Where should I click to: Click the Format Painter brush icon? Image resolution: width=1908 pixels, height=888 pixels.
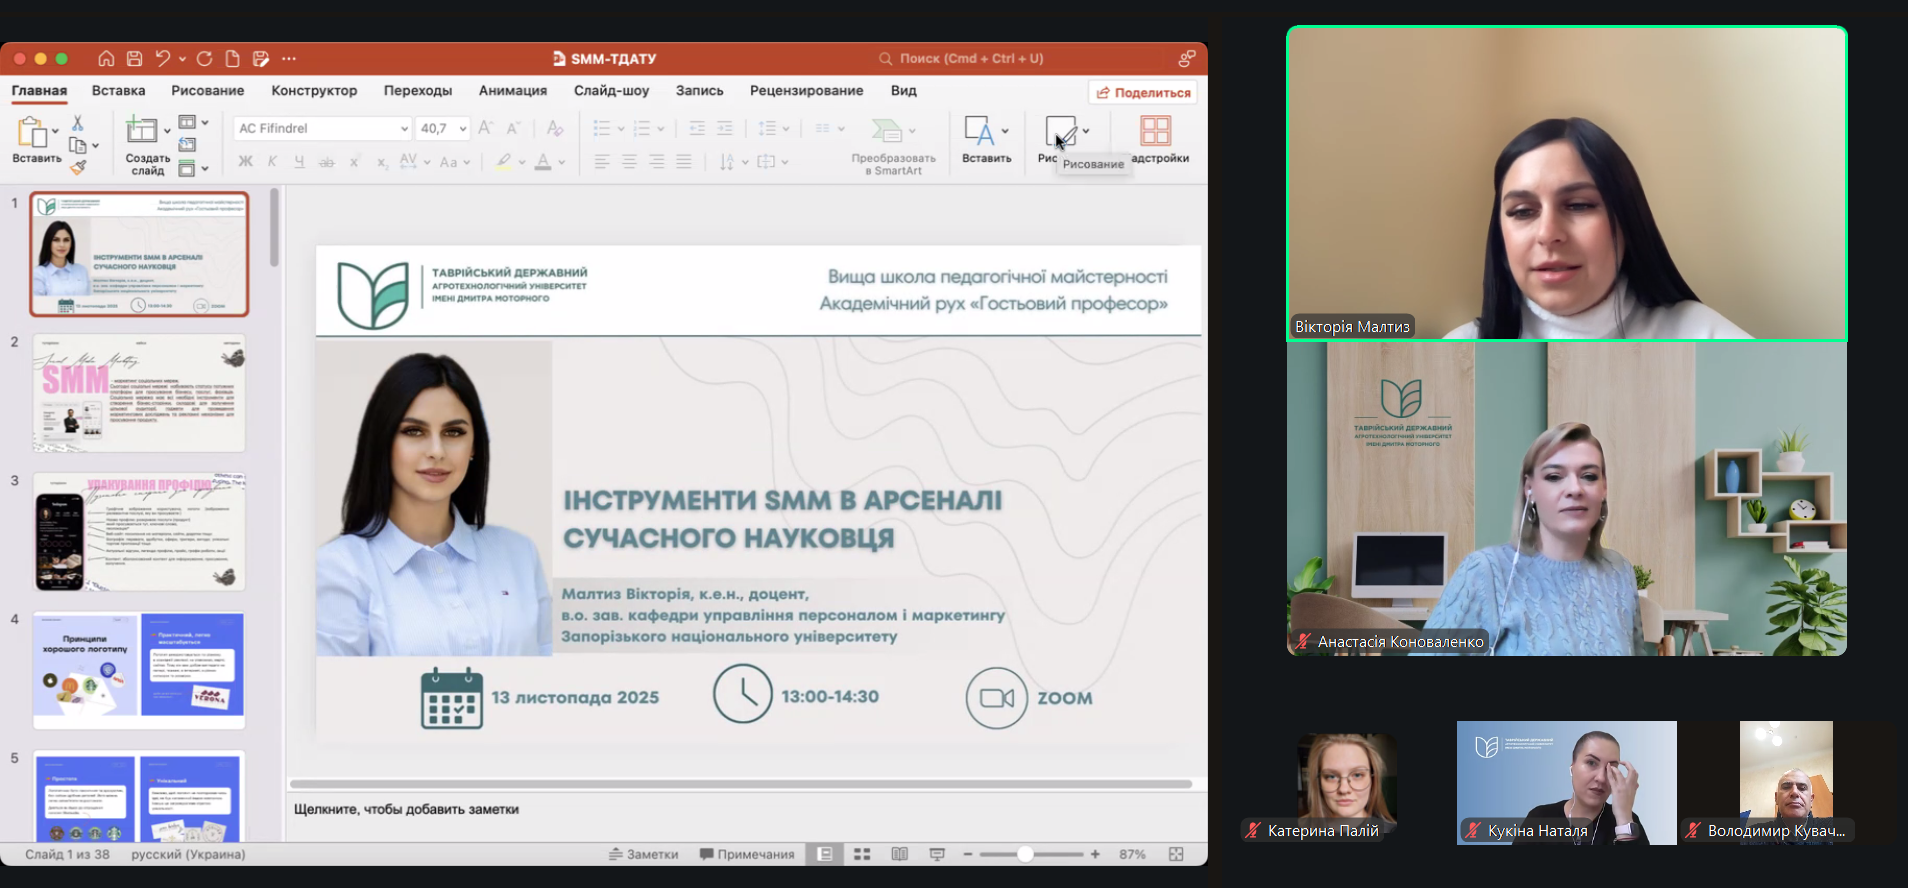[x=78, y=168]
